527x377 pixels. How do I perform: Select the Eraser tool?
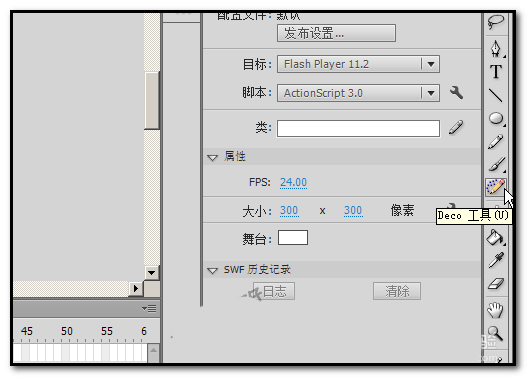coord(496,284)
